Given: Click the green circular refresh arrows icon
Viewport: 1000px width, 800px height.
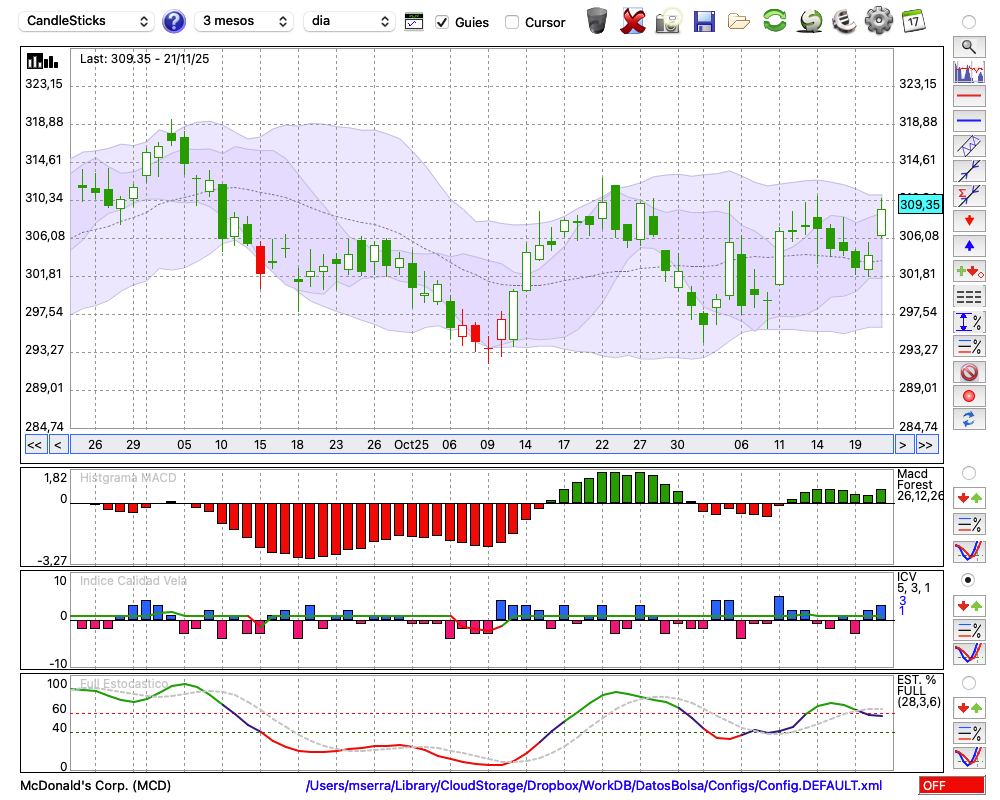Looking at the screenshot, I should pyautogui.click(x=774, y=20).
